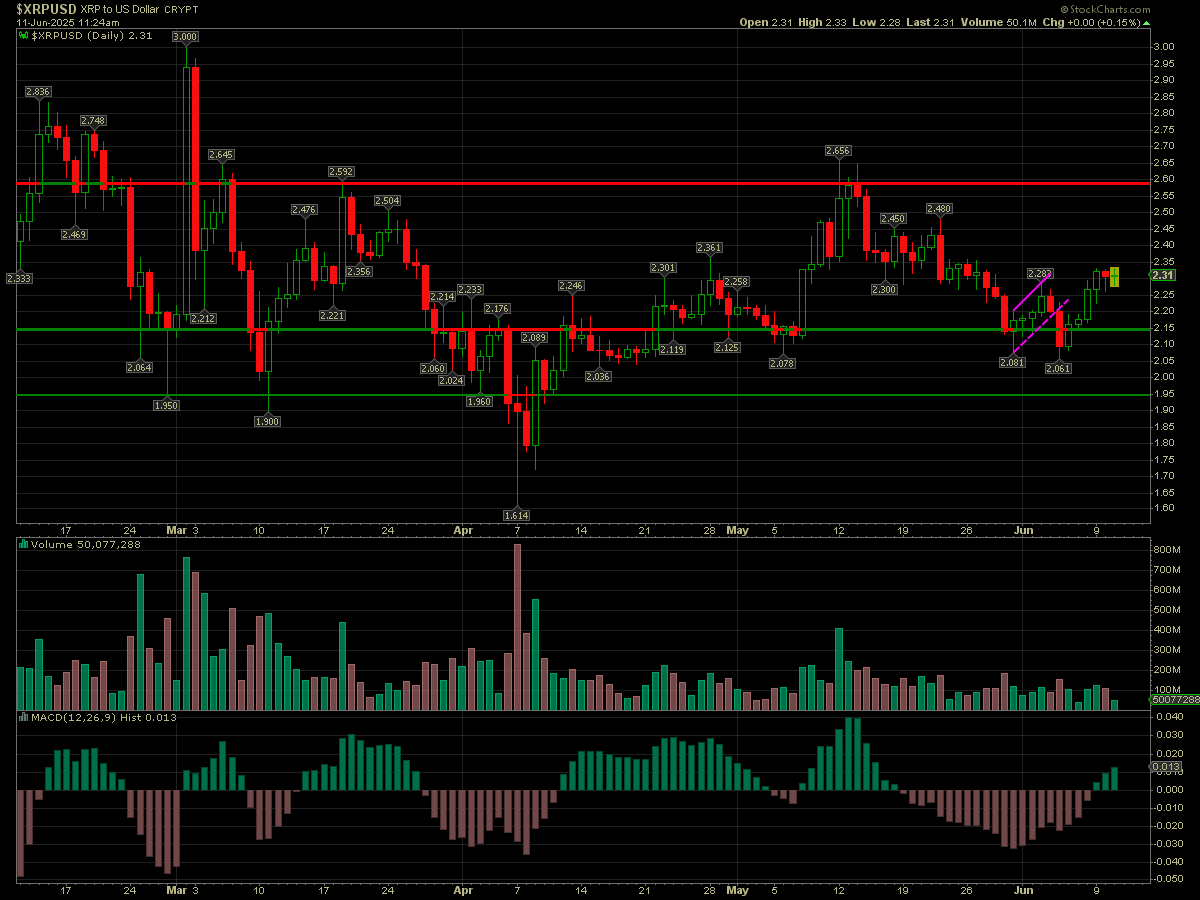This screenshot has height=900, width=1200.
Task: Click the solid magenta trendline near 2.283
Action: point(1031,292)
